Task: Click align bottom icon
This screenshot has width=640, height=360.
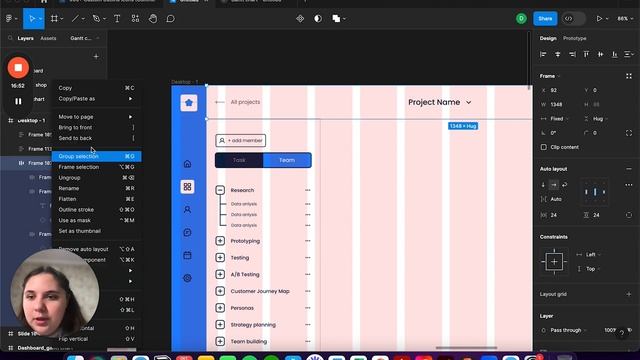Action: [x=615, y=54]
